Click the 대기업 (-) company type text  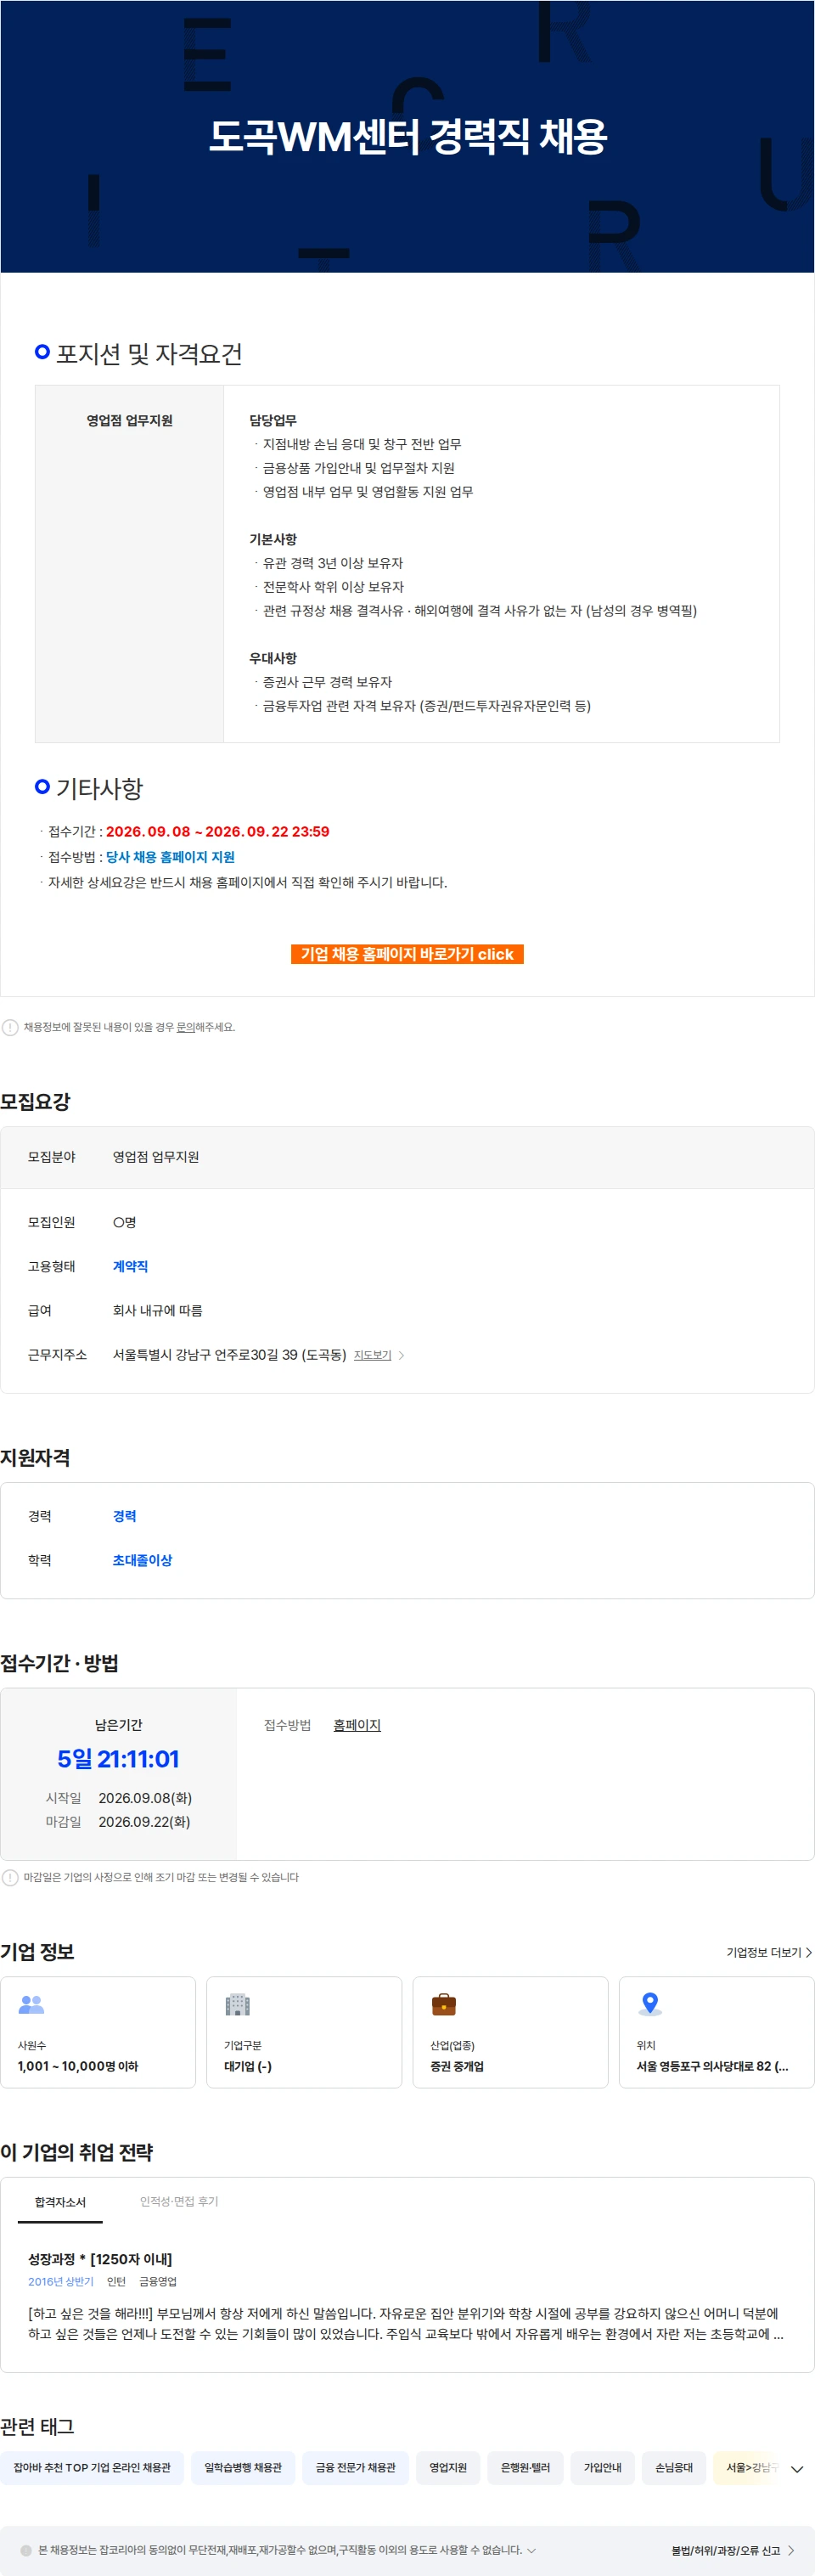pyautogui.click(x=248, y=2066)
